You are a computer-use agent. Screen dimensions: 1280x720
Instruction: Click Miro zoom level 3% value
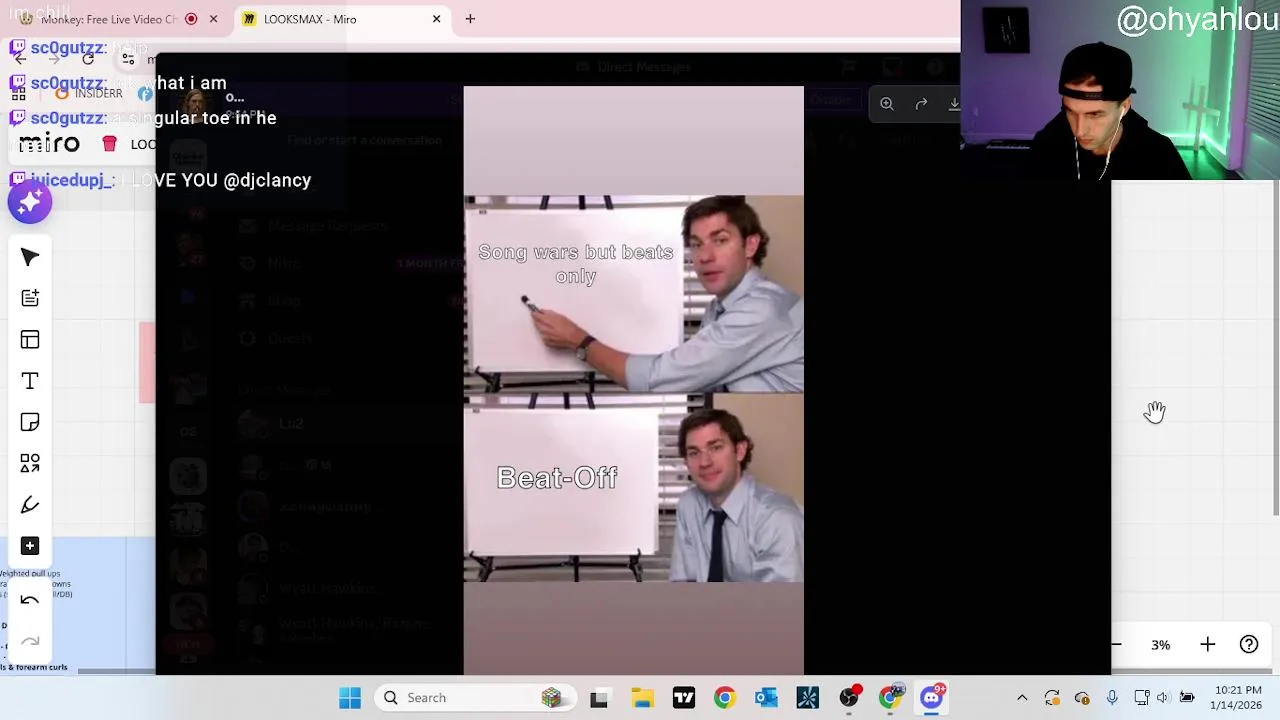coord(1160,645)
